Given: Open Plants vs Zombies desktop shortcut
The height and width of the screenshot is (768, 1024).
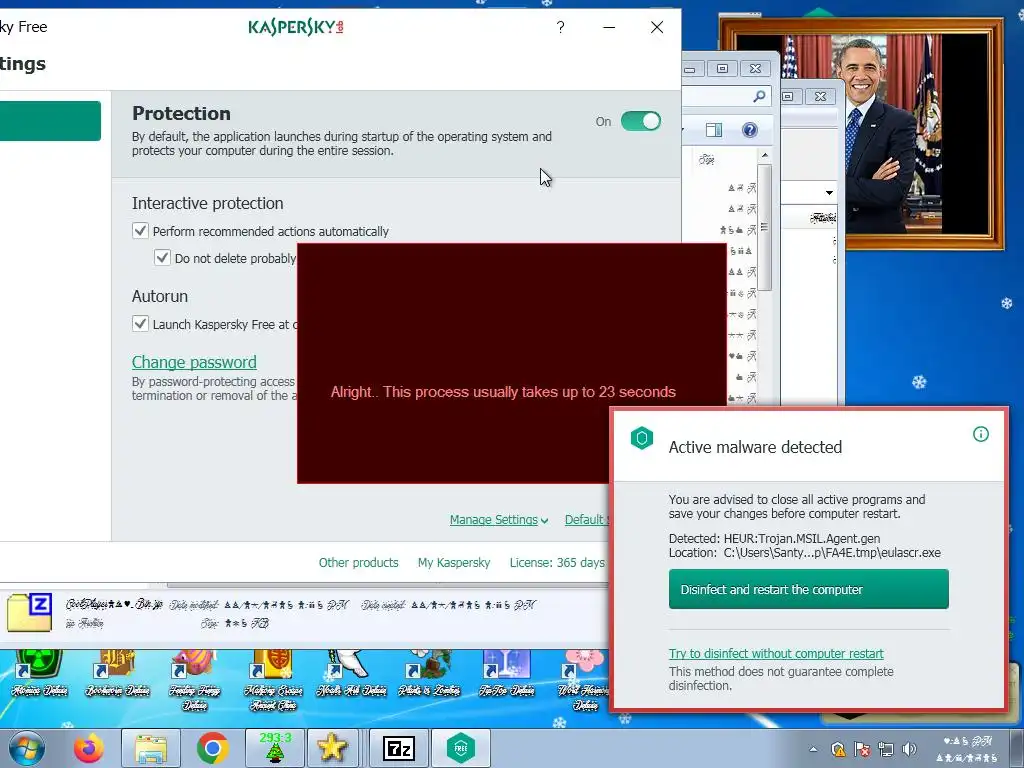Looking at the screenshot, I should pos(429,675).
